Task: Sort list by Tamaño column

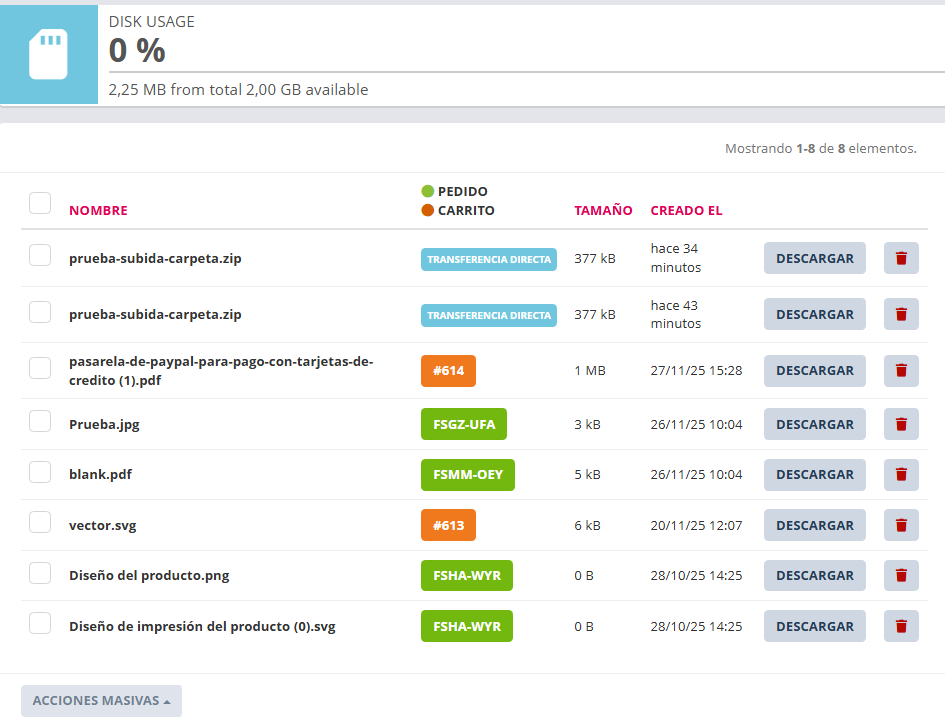Action: coord(603,211)
